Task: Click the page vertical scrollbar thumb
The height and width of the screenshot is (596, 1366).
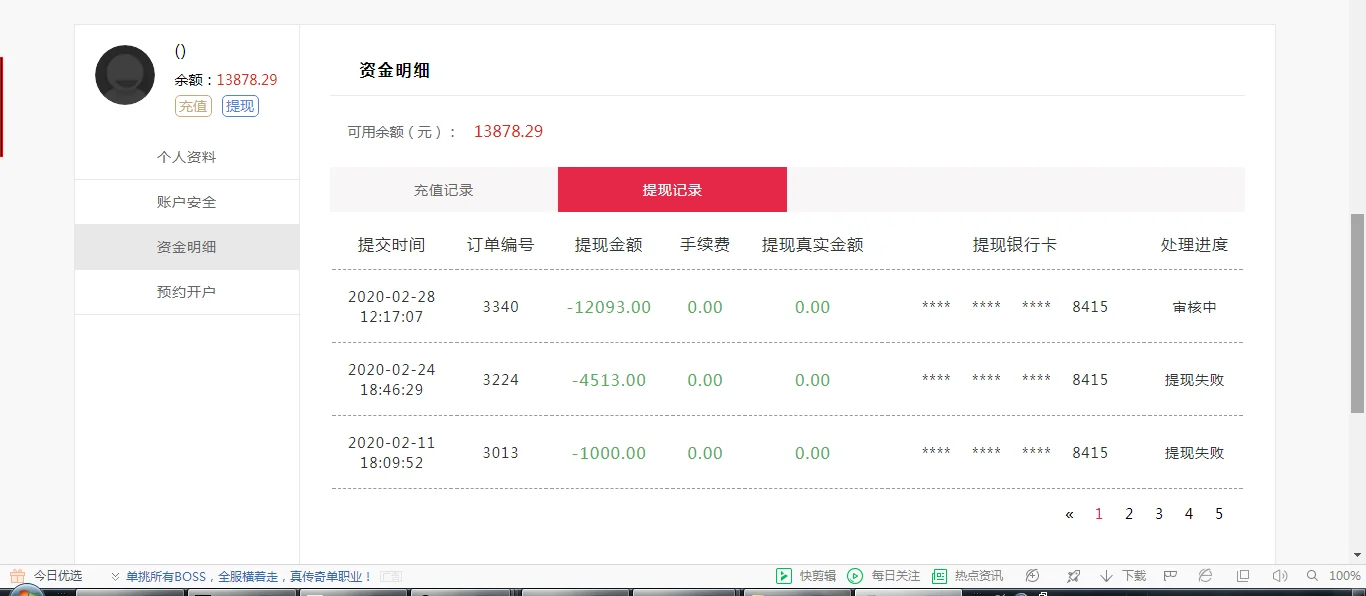Action: (x=1357, y=312)
